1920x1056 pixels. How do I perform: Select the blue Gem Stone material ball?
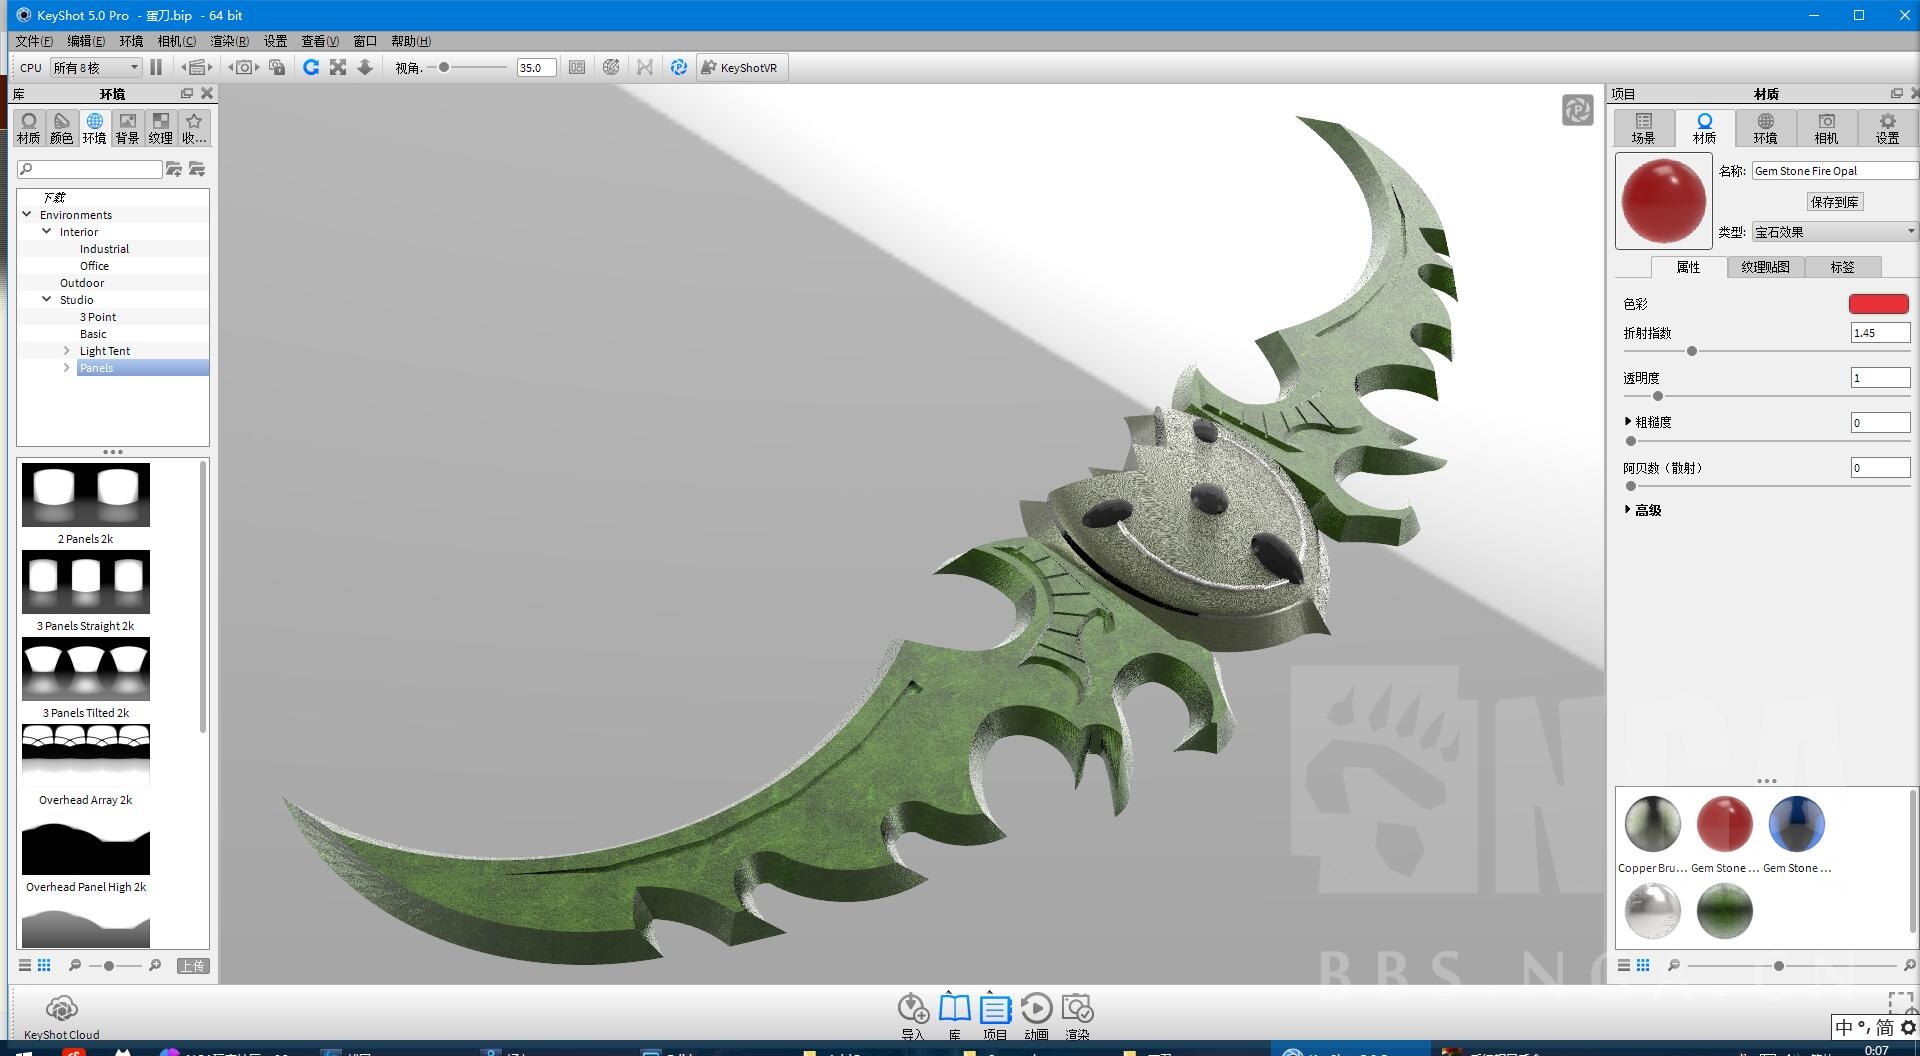pos(1796,824)
